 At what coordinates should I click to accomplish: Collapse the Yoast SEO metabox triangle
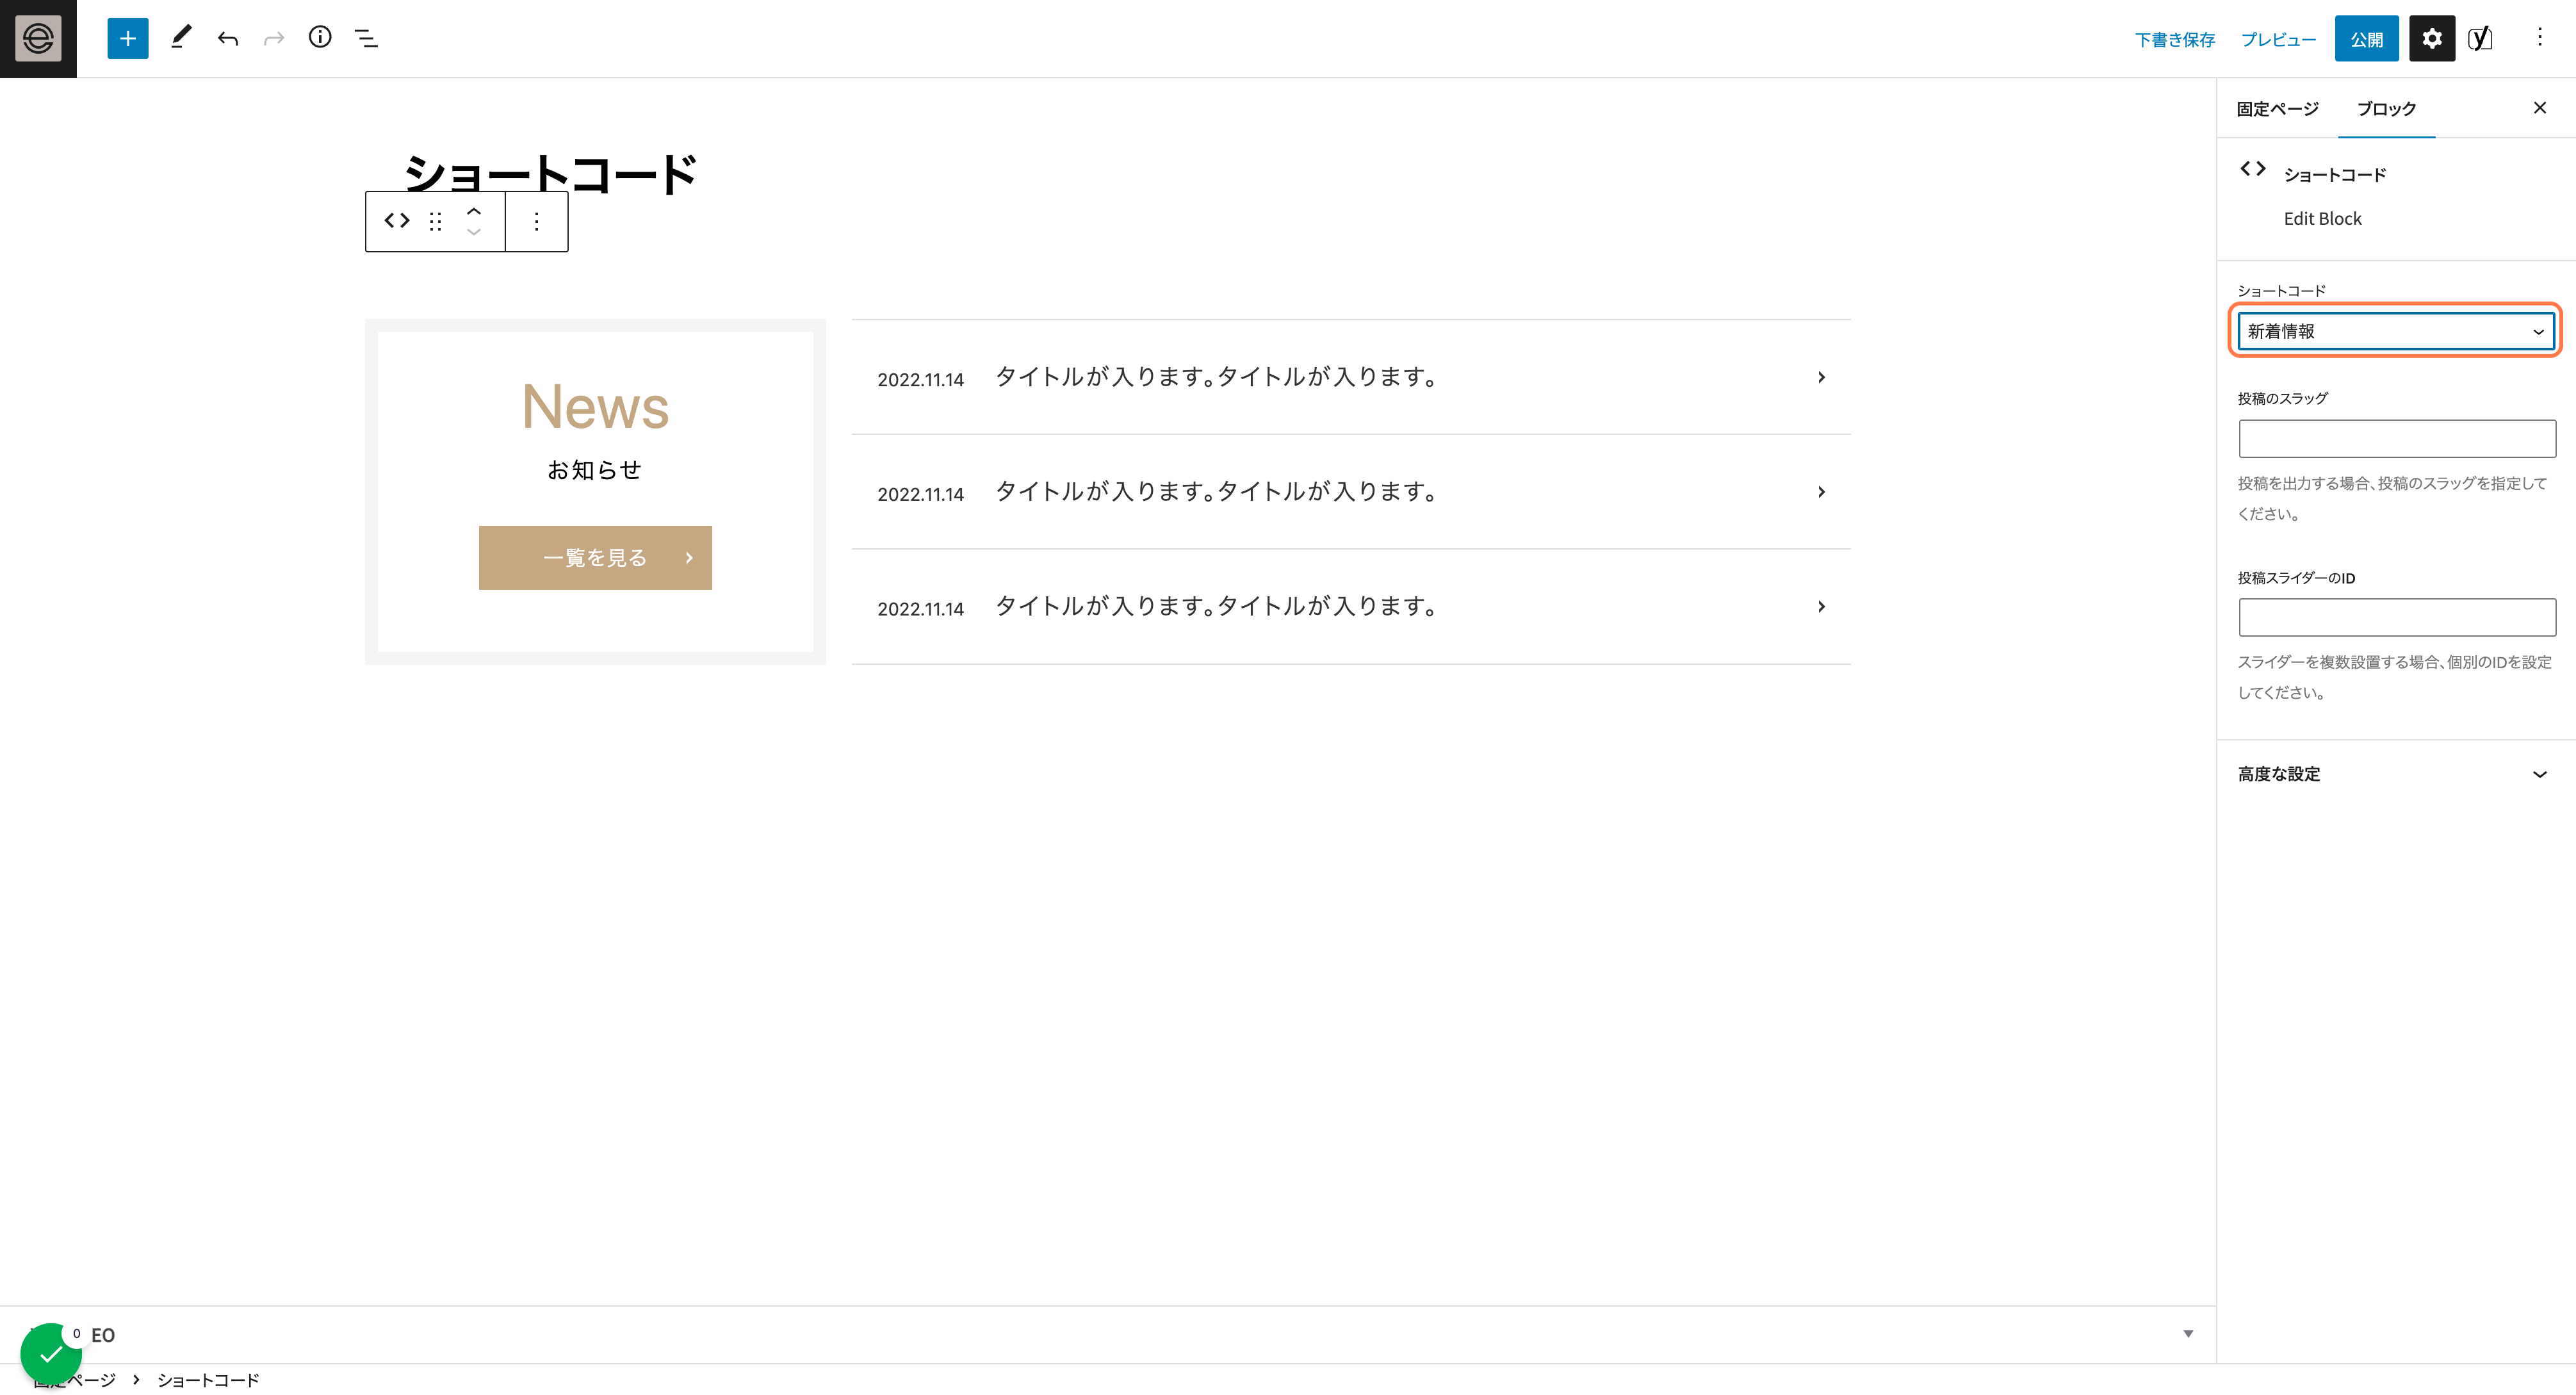point(2188,1334)
